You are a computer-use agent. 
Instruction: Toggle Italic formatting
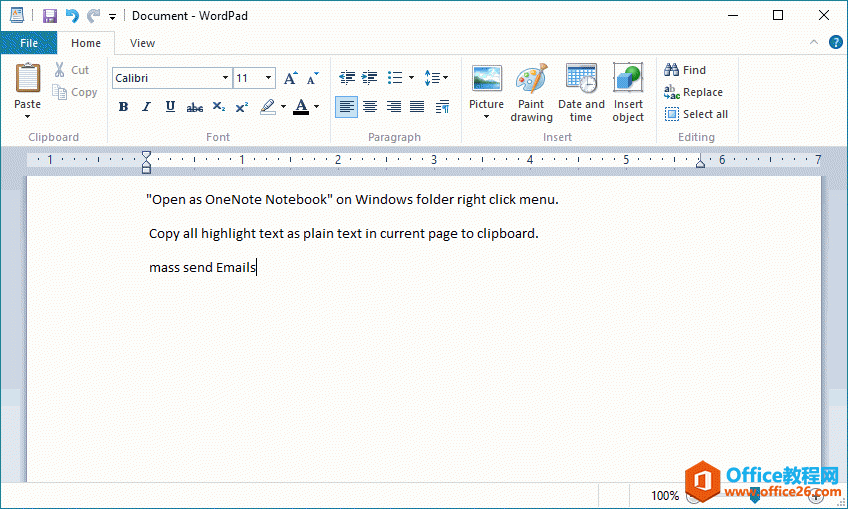[x=147, y=107]
